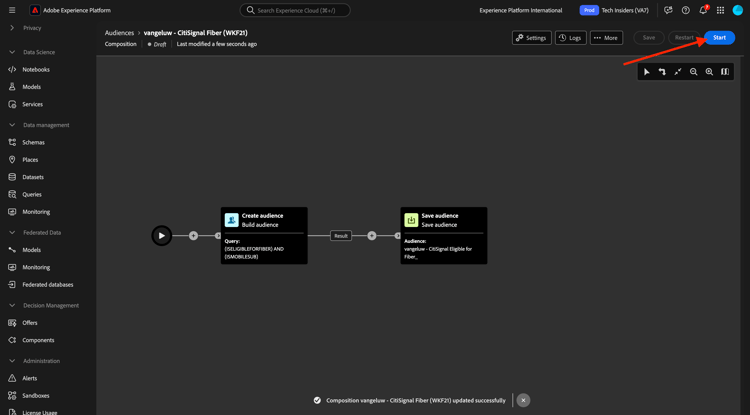Open the hamburger navigation menu
The image size is (750, 415).
[12, 10]
